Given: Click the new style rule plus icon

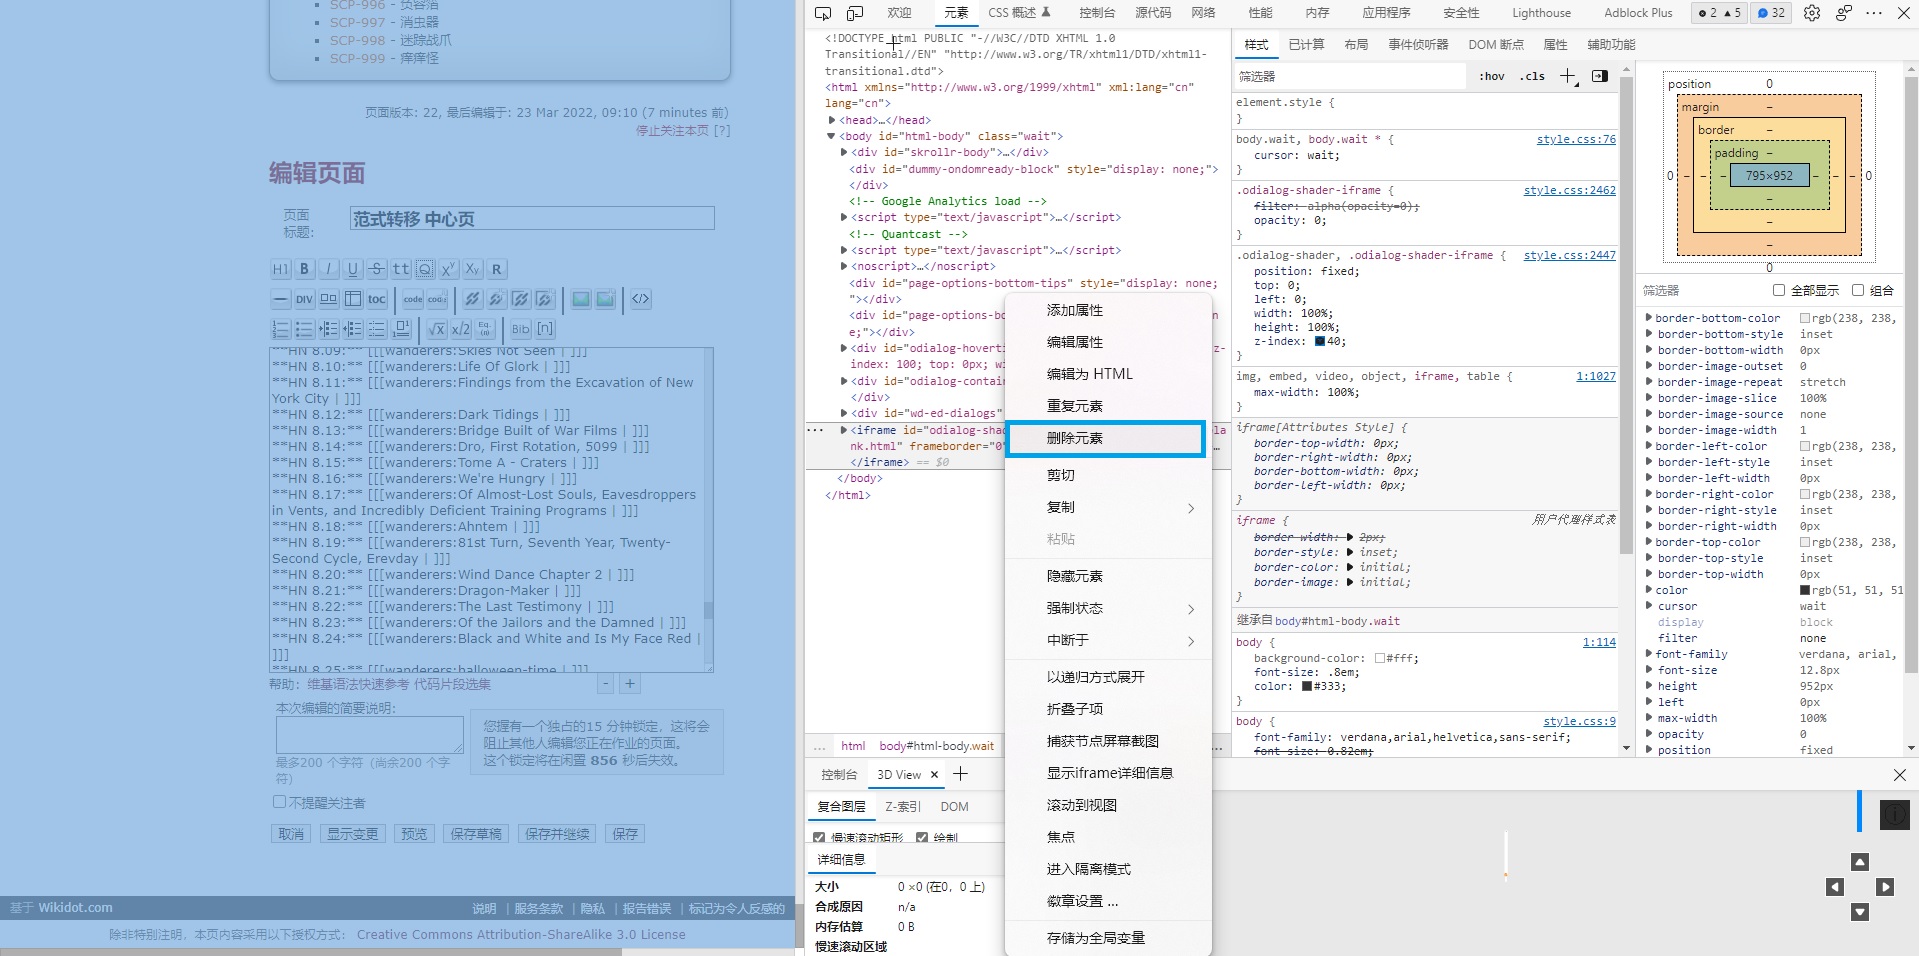Looking at the screenshot, I should pyautogui.click(x=1568, y=76).
